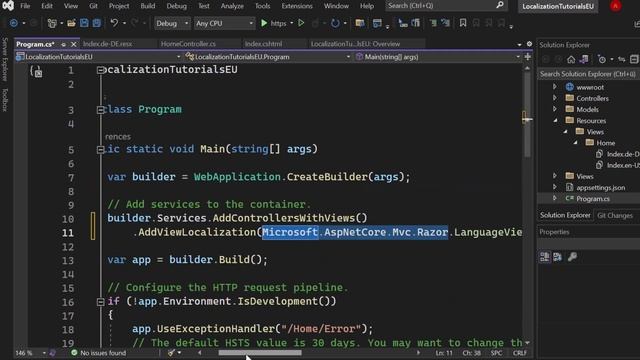Click the SPC indentation indicator
Screen dimensions: 640x360
pyautogui.click(x=496, y=353)
